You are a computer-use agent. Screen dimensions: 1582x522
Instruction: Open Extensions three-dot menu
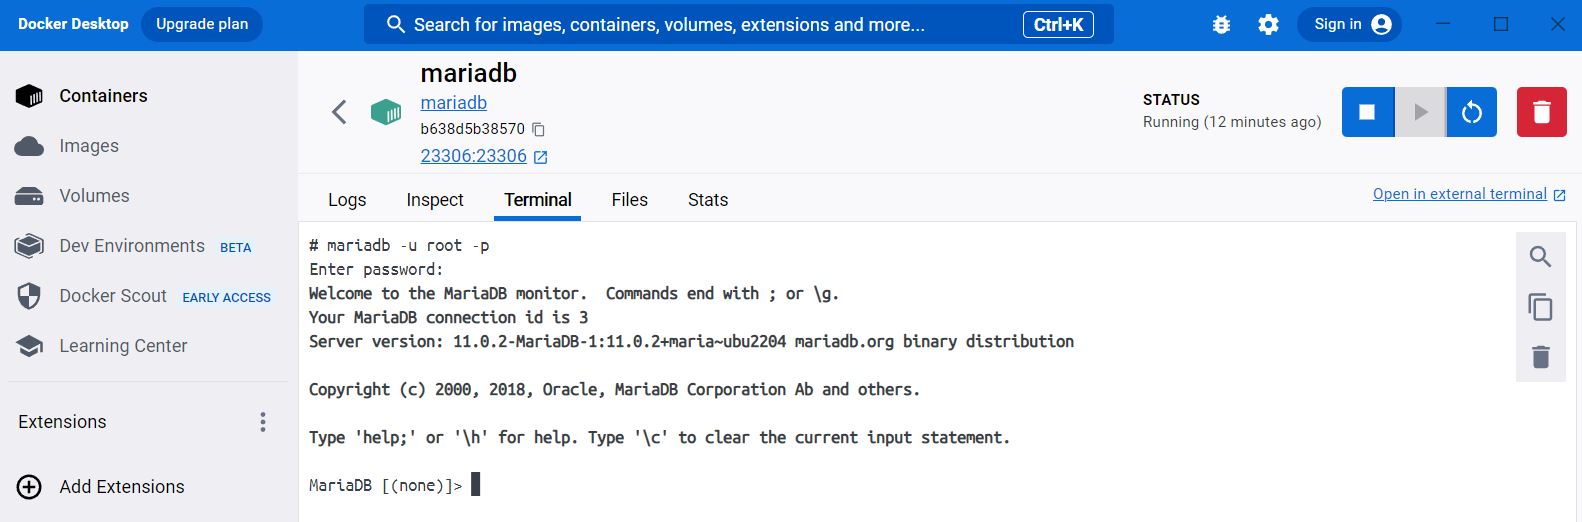click(263, 422)
